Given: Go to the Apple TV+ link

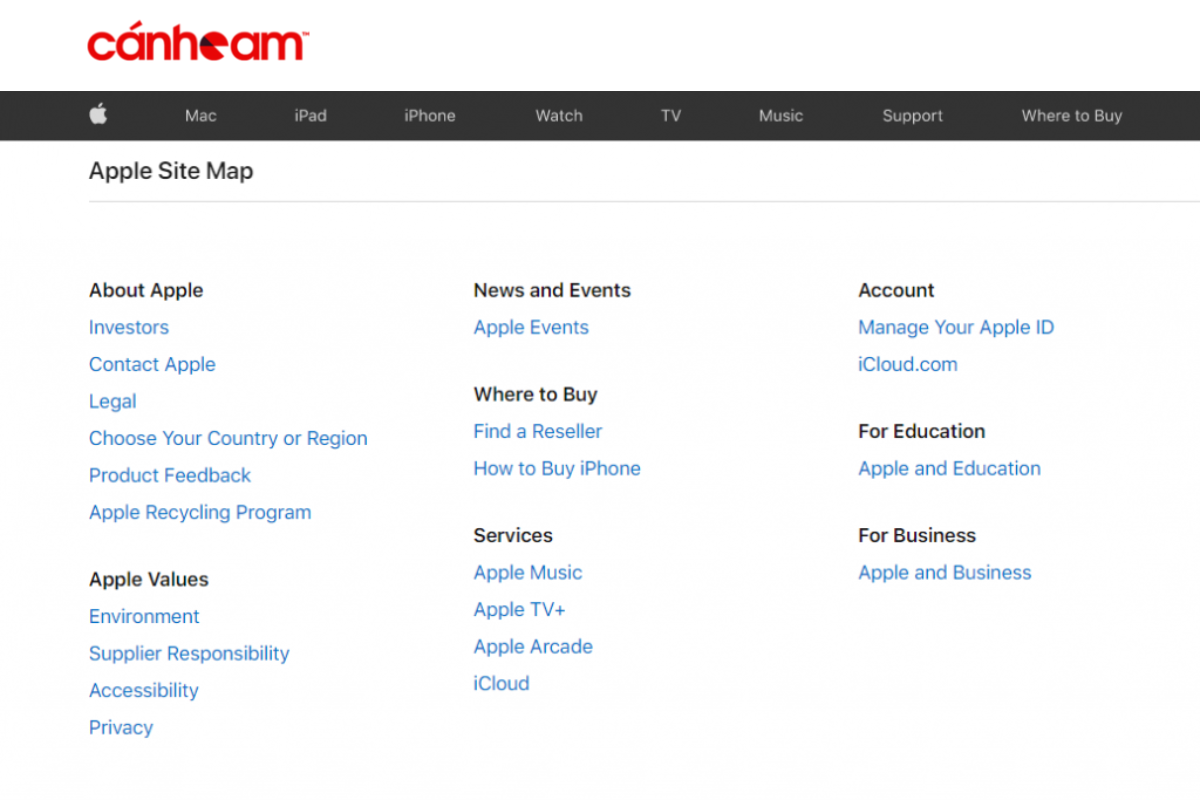Looking at the screenshot, I should [x=519, y=609].
